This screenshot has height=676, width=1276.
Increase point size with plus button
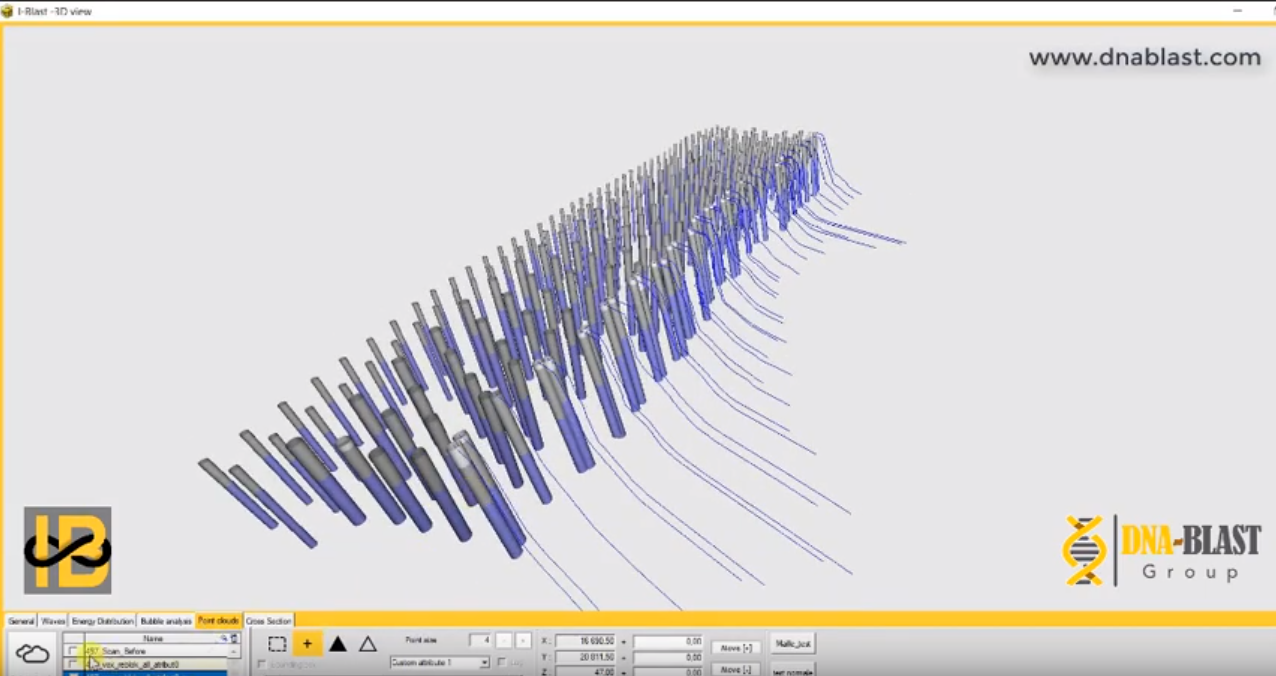[x=523, y=640]
